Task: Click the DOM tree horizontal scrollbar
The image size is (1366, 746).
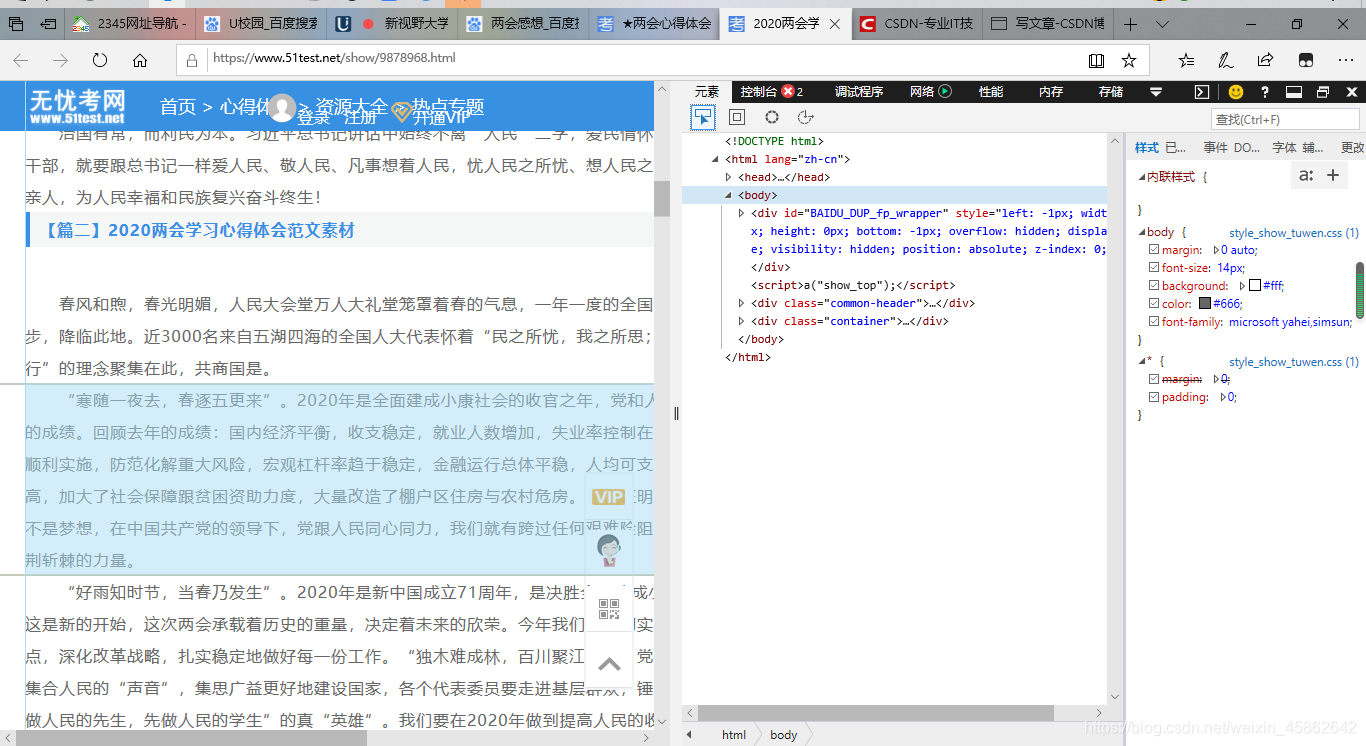Action: 875,713
